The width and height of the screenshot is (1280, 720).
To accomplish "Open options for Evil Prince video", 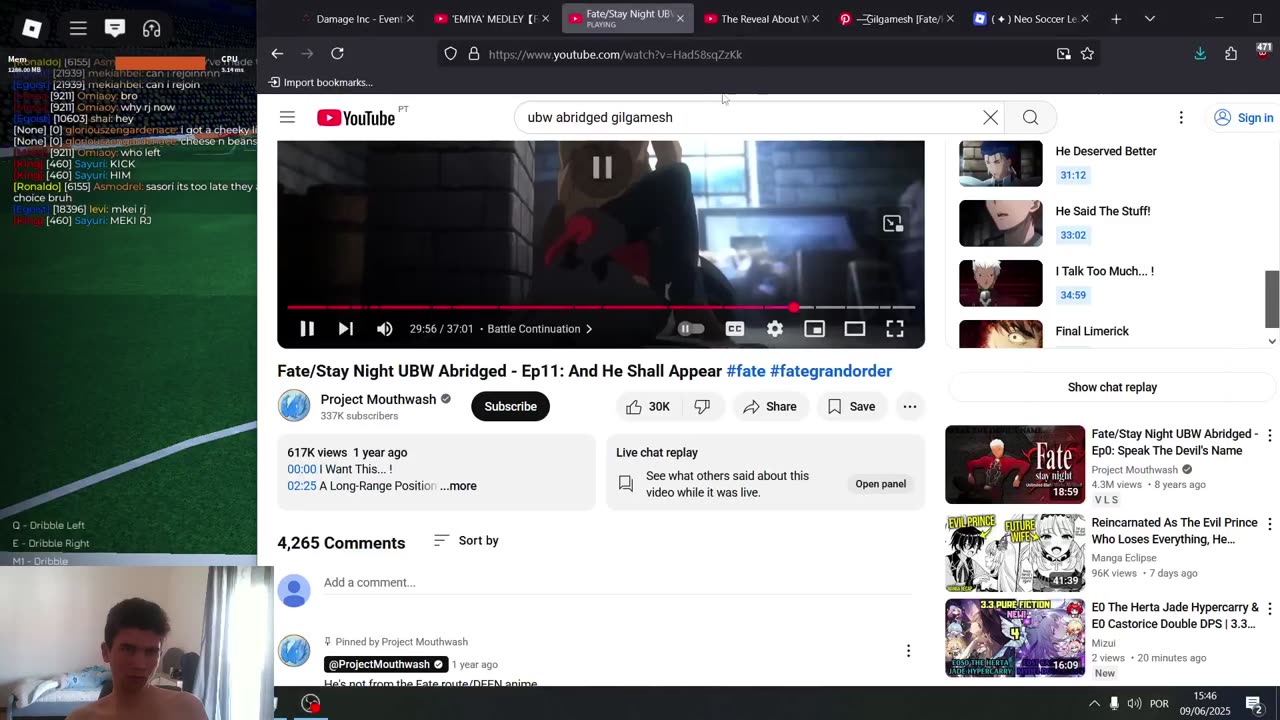I will coord(1269,525).
